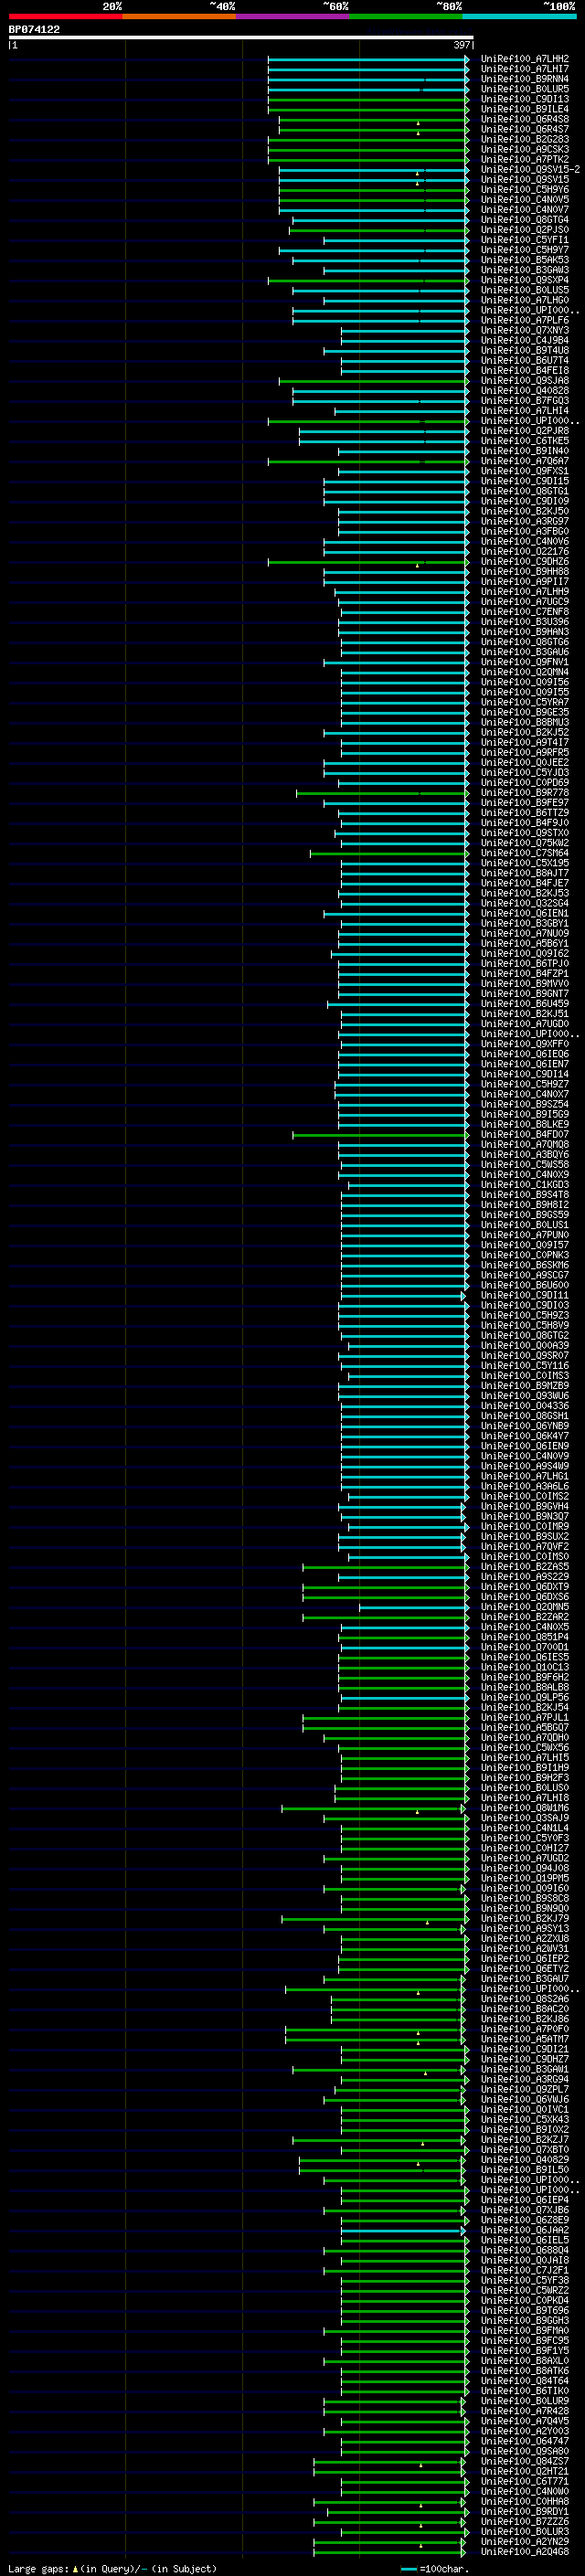Click hit label UniRef100_A7R428
Image resolution: width=585 pixels, height=2576 pixels.
point(525,2411)
